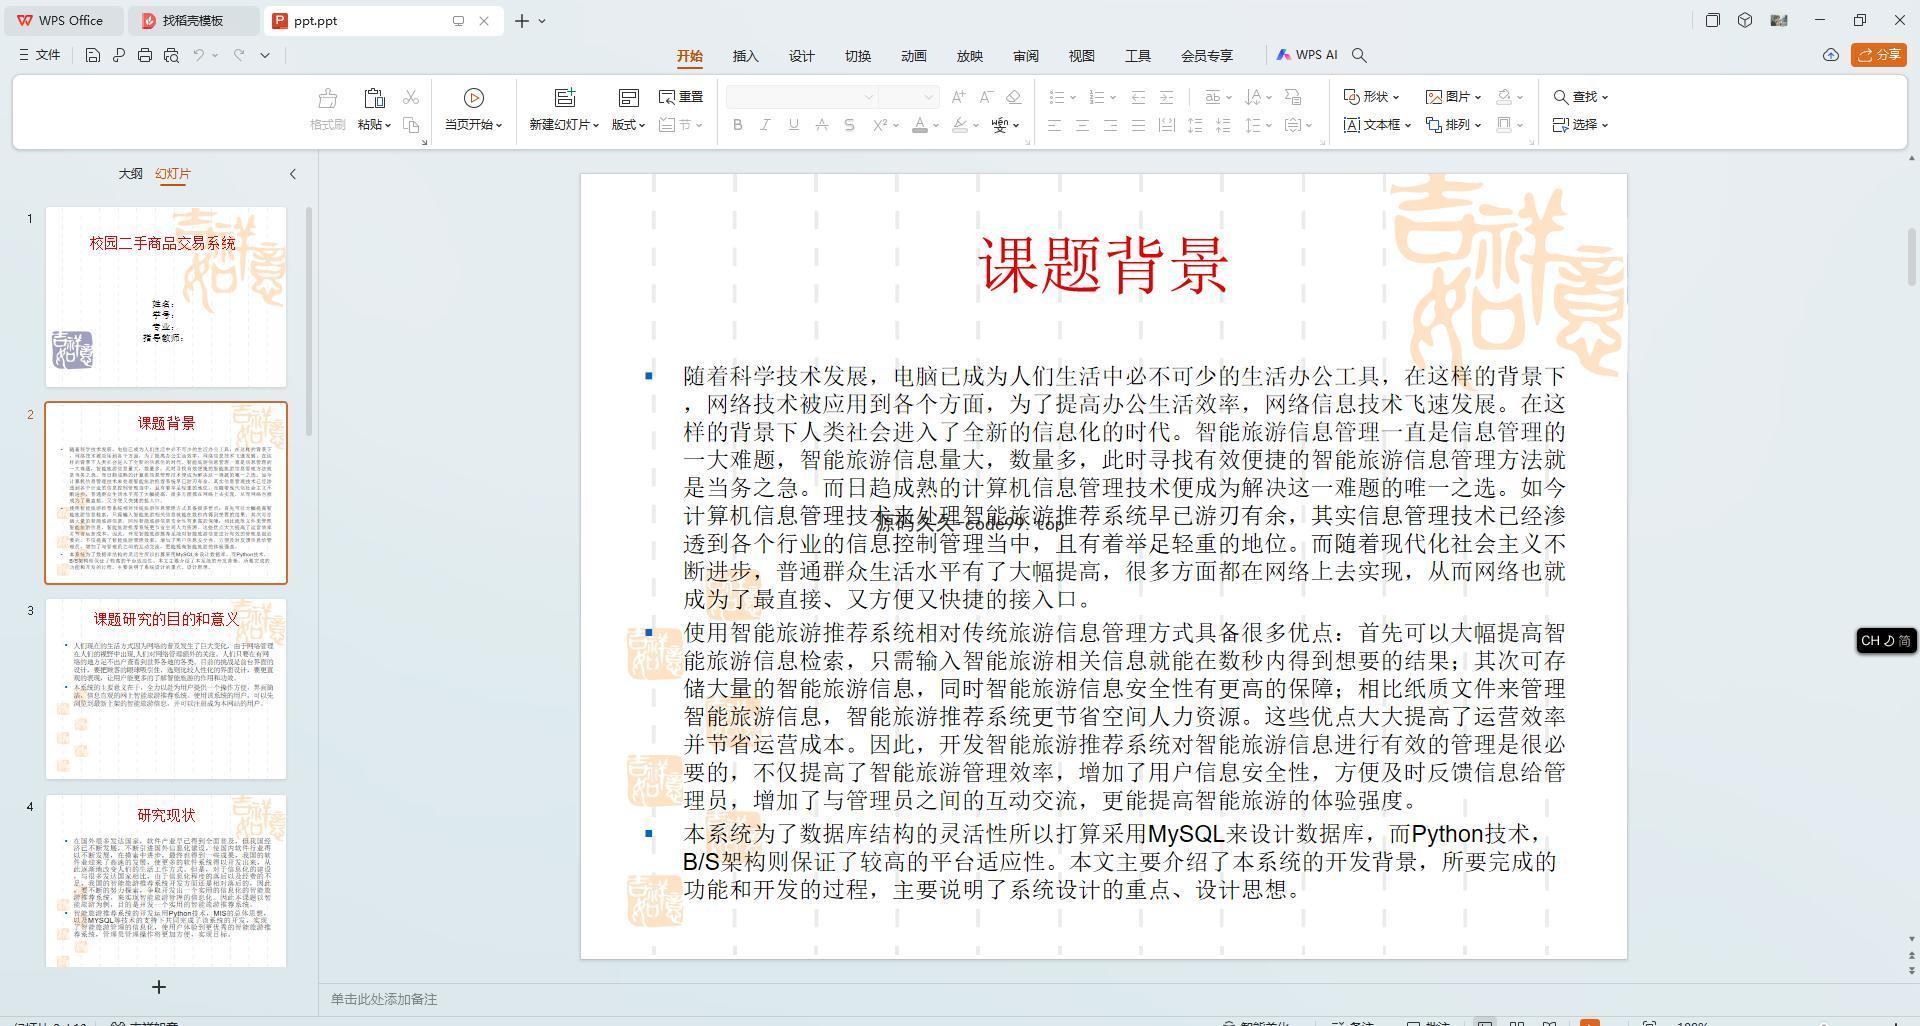This screenshot has height=1026, width=1920.
Task: Open the Arrange (排列) dropdown
Action: click(x=1453, y=125)
